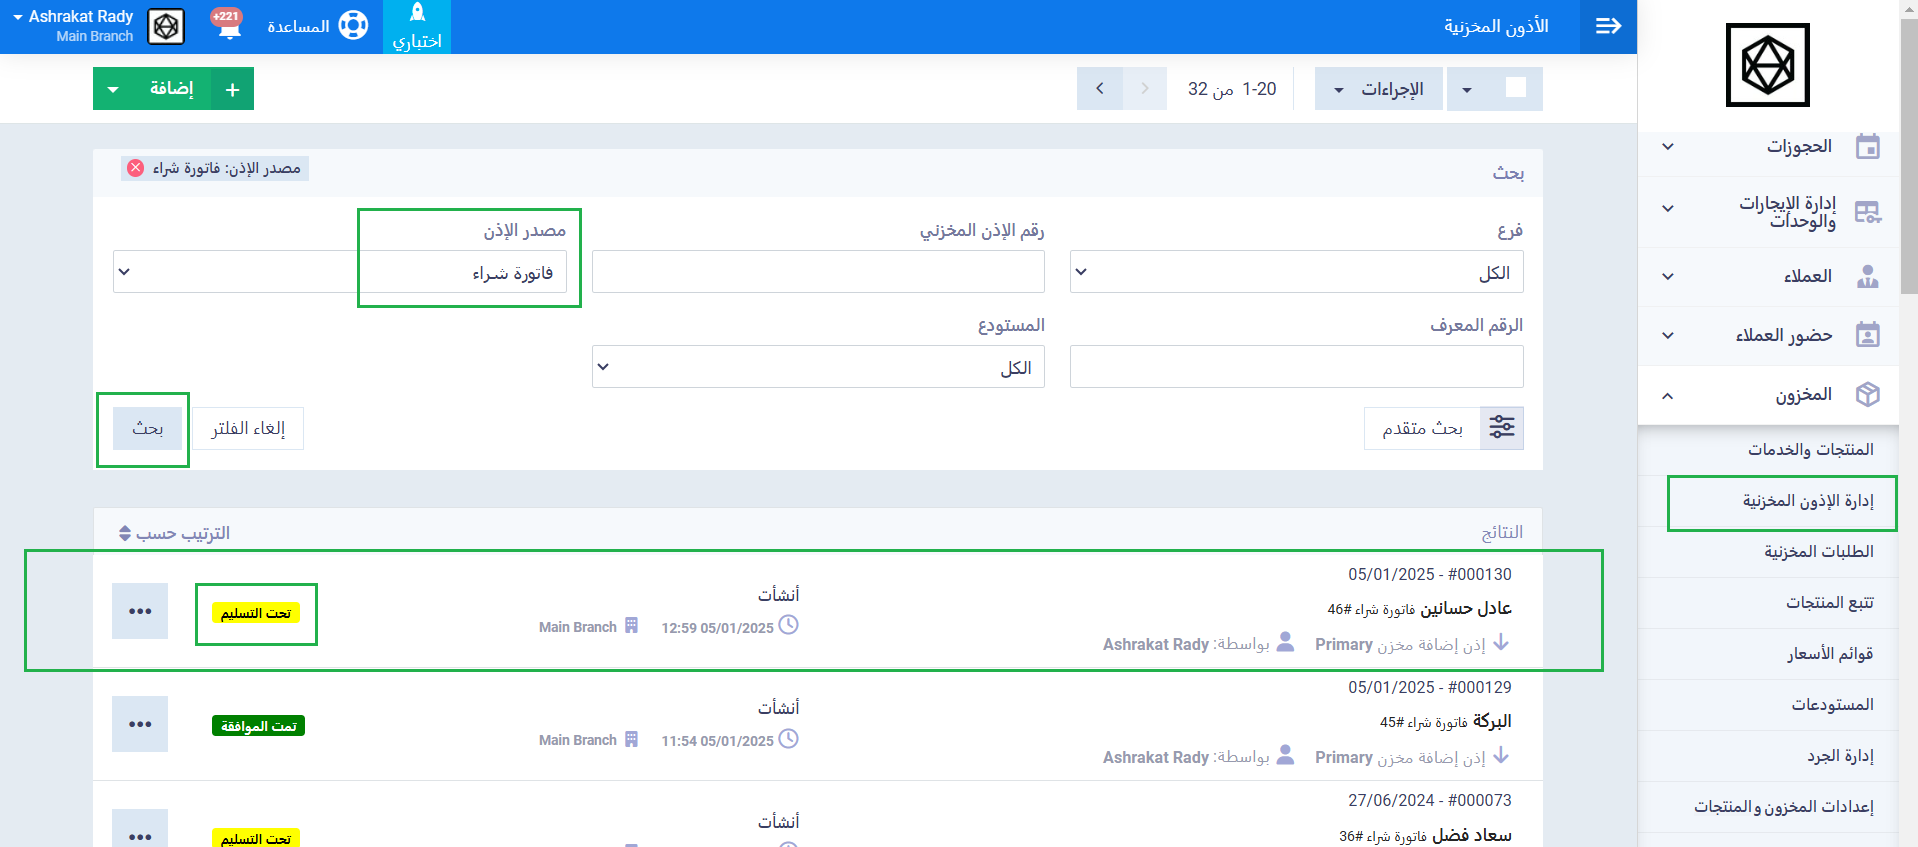Image resolution: width=1918 pixels, height=847 pixels.
Task: Click the notifications bell with +221 badge
Action: pos(229,25)
